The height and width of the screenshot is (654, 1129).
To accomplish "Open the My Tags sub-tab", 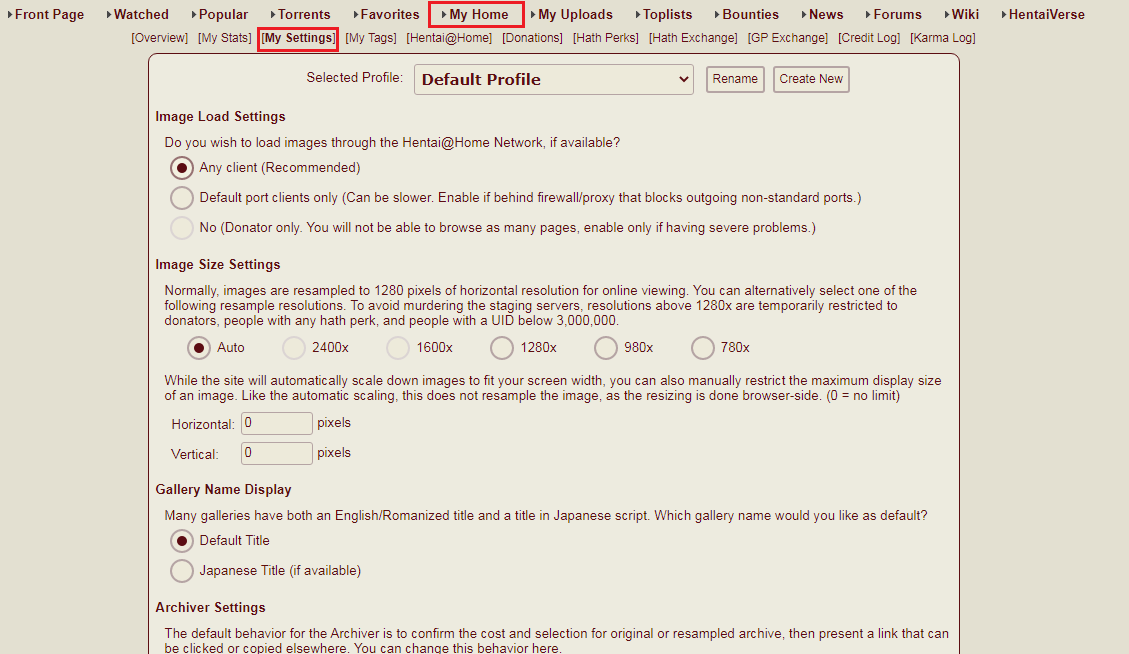I will (371, 37).
